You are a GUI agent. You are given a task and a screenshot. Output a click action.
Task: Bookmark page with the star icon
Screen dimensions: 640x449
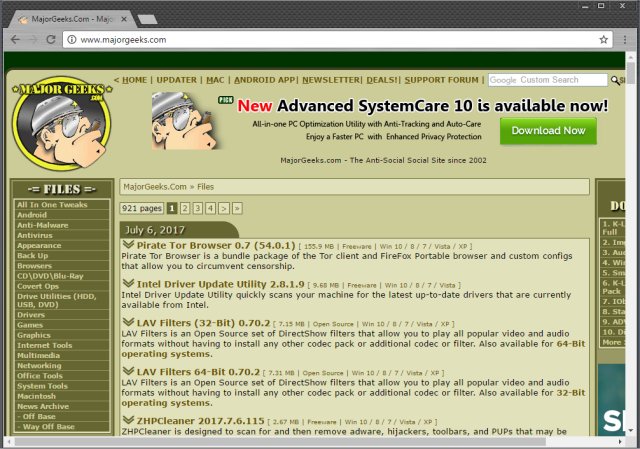coord(604,40)
